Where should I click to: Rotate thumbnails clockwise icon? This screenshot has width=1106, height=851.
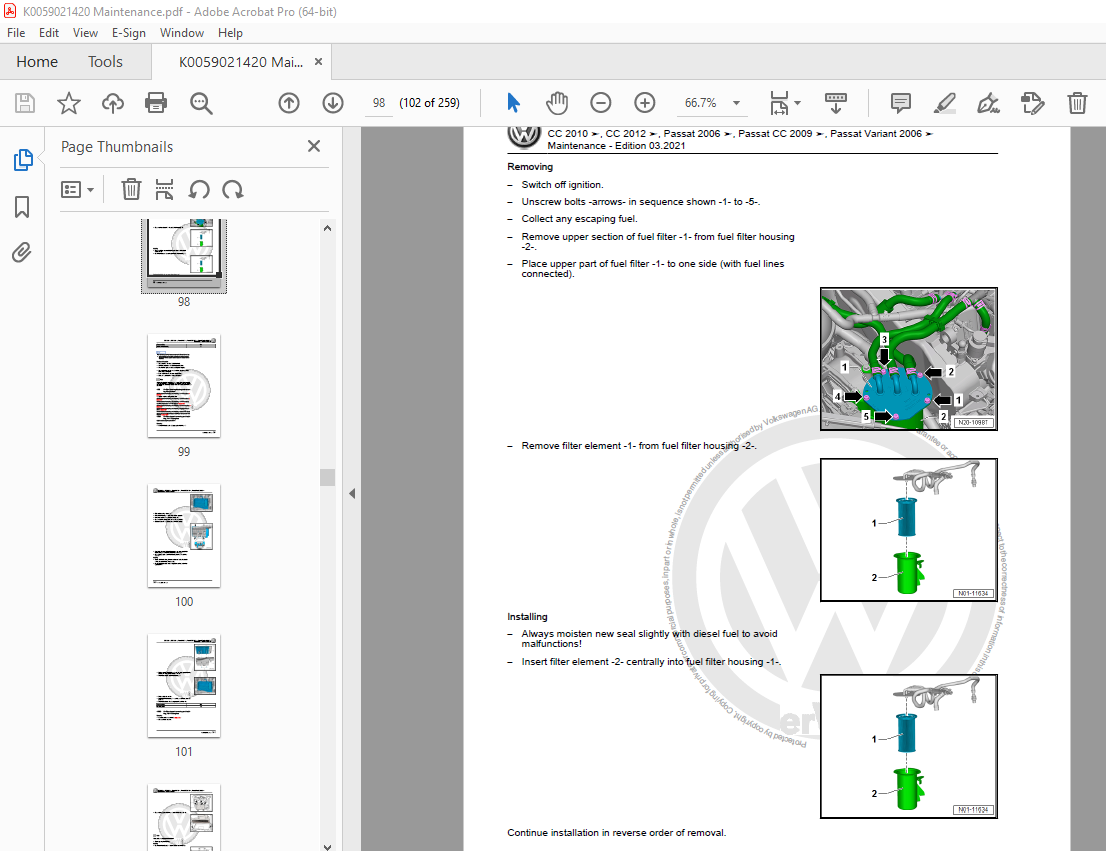tap(233, 190)
